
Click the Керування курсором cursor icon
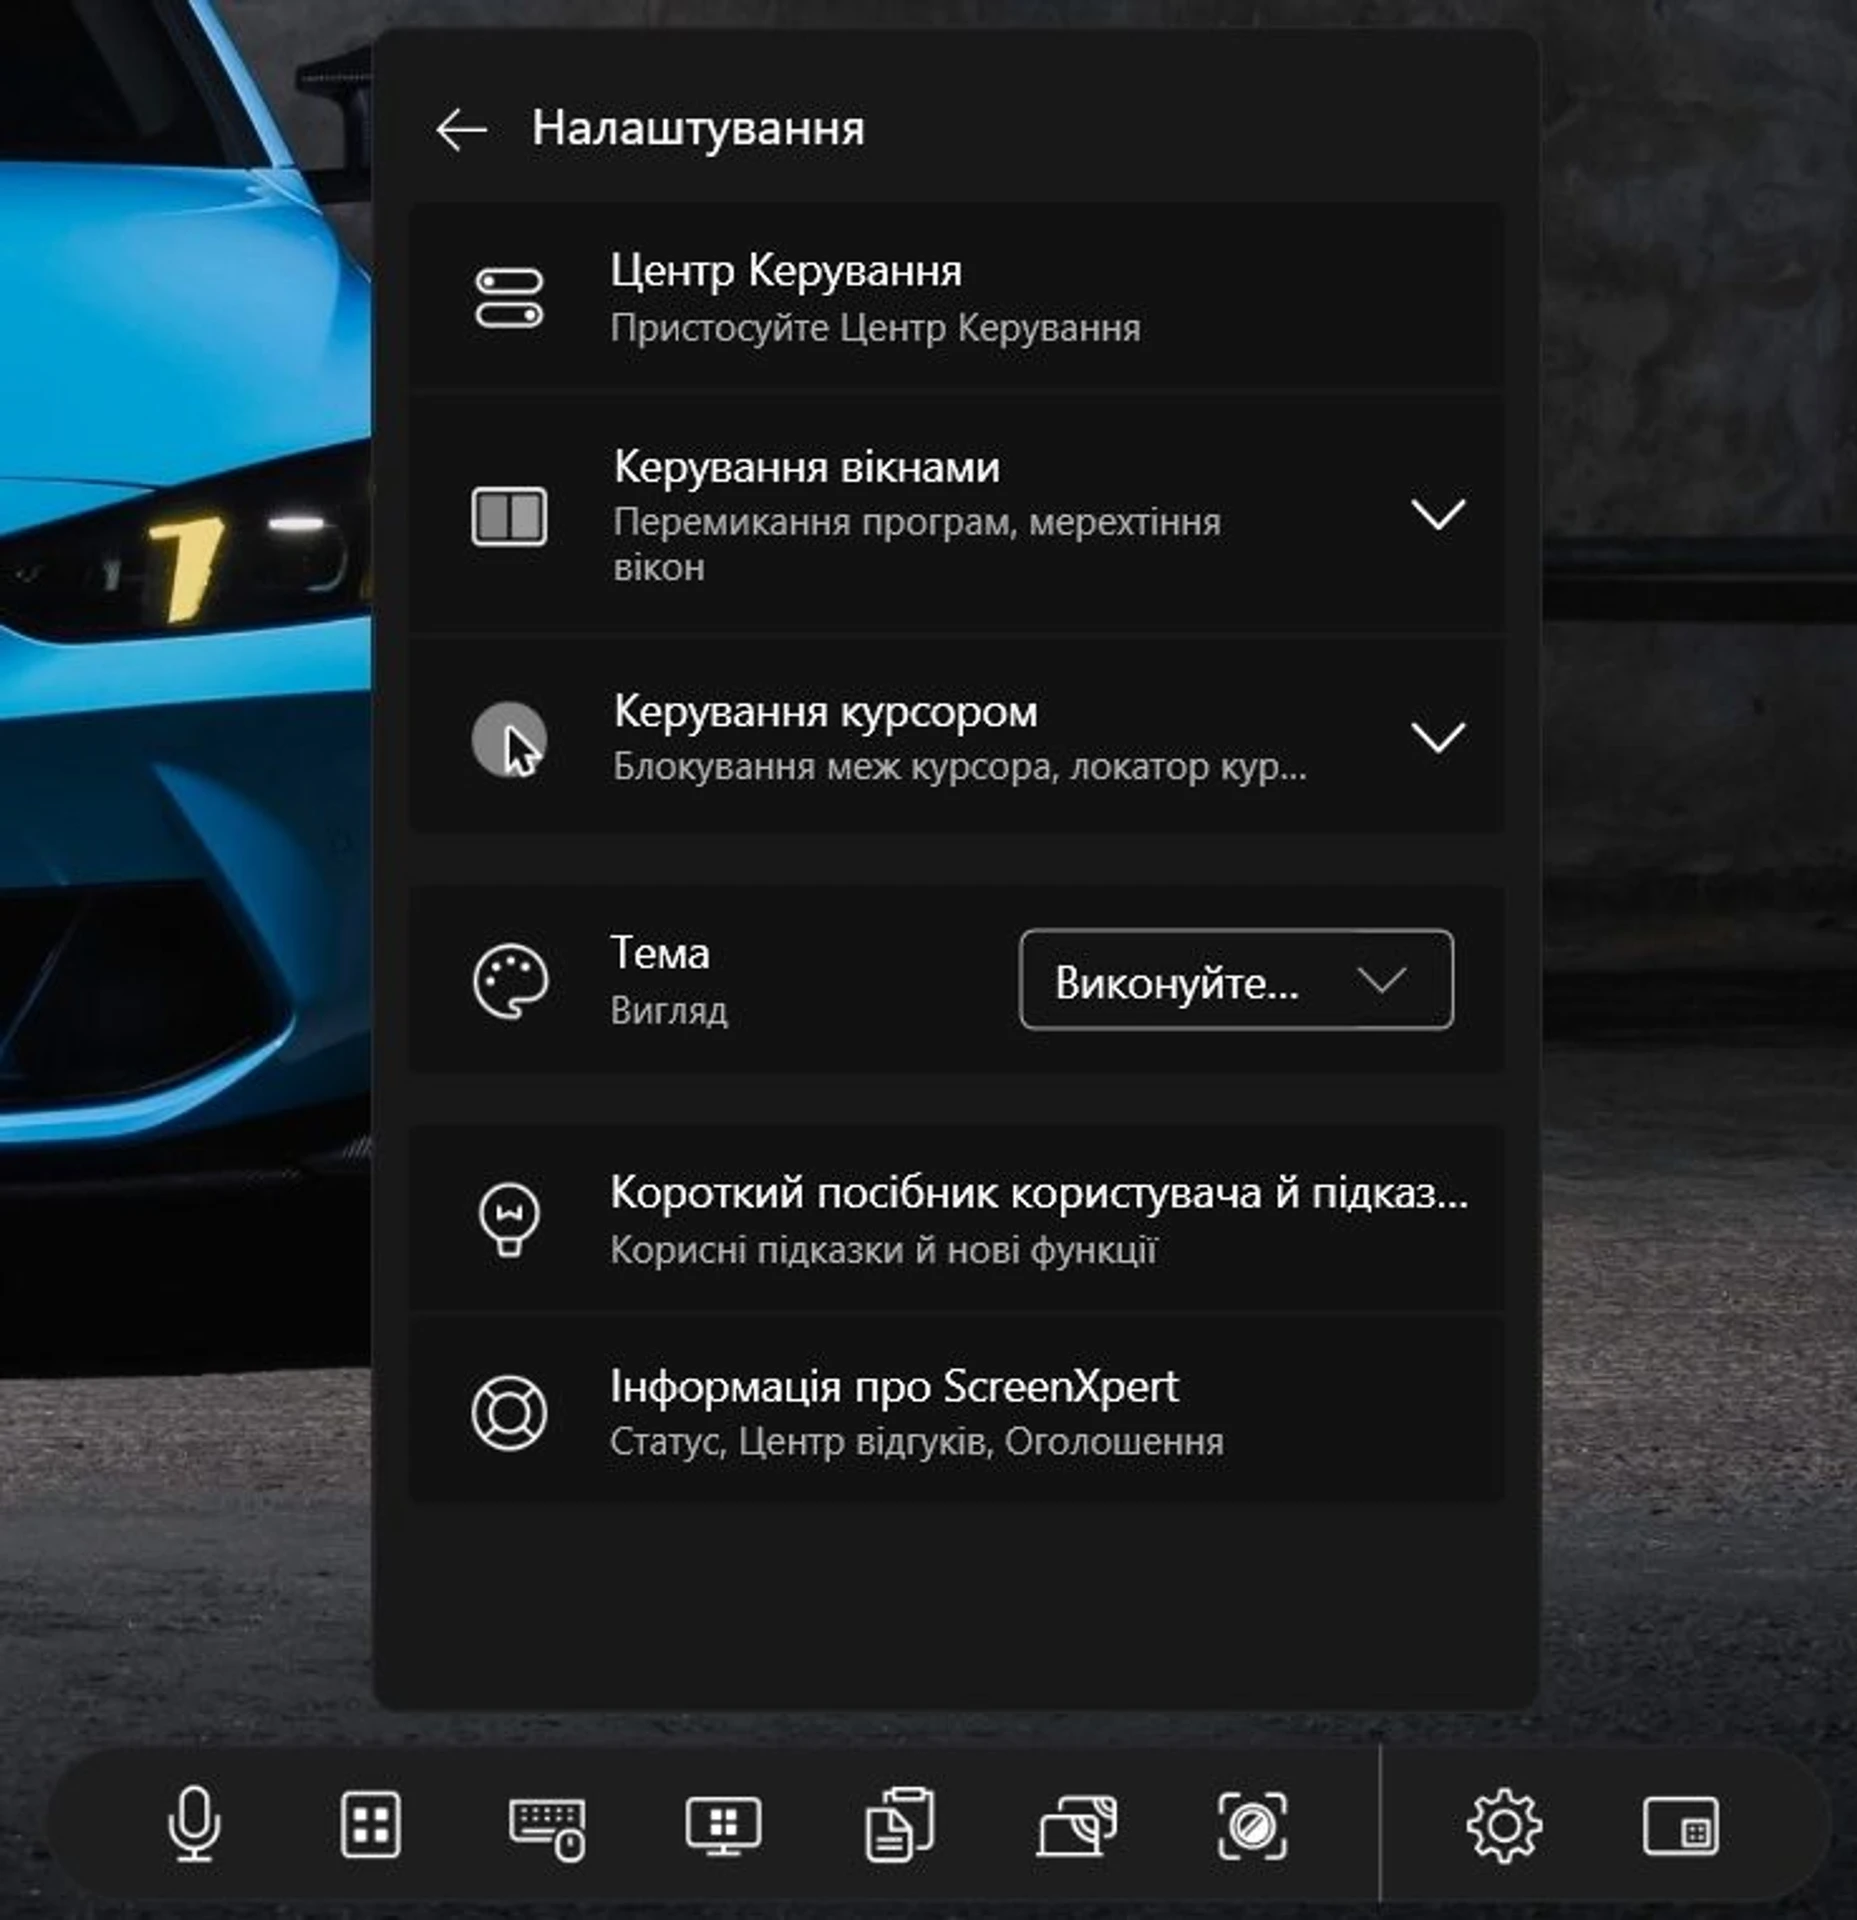click(x=509, y=740)
